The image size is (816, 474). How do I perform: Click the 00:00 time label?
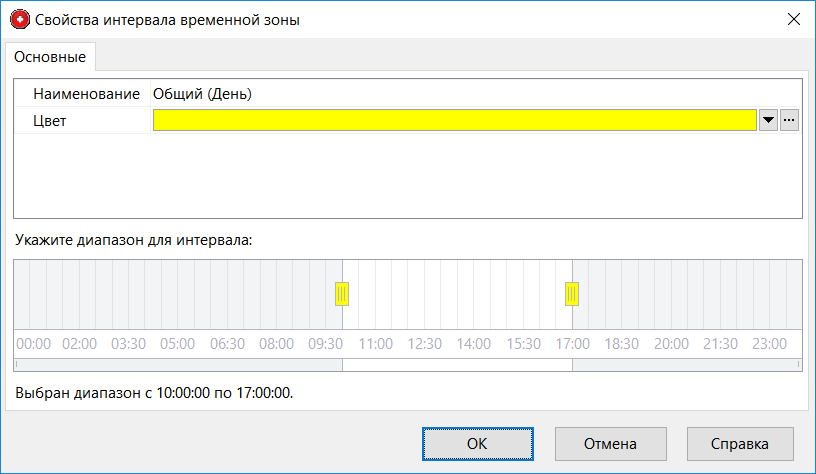click(x=33, y=343)
